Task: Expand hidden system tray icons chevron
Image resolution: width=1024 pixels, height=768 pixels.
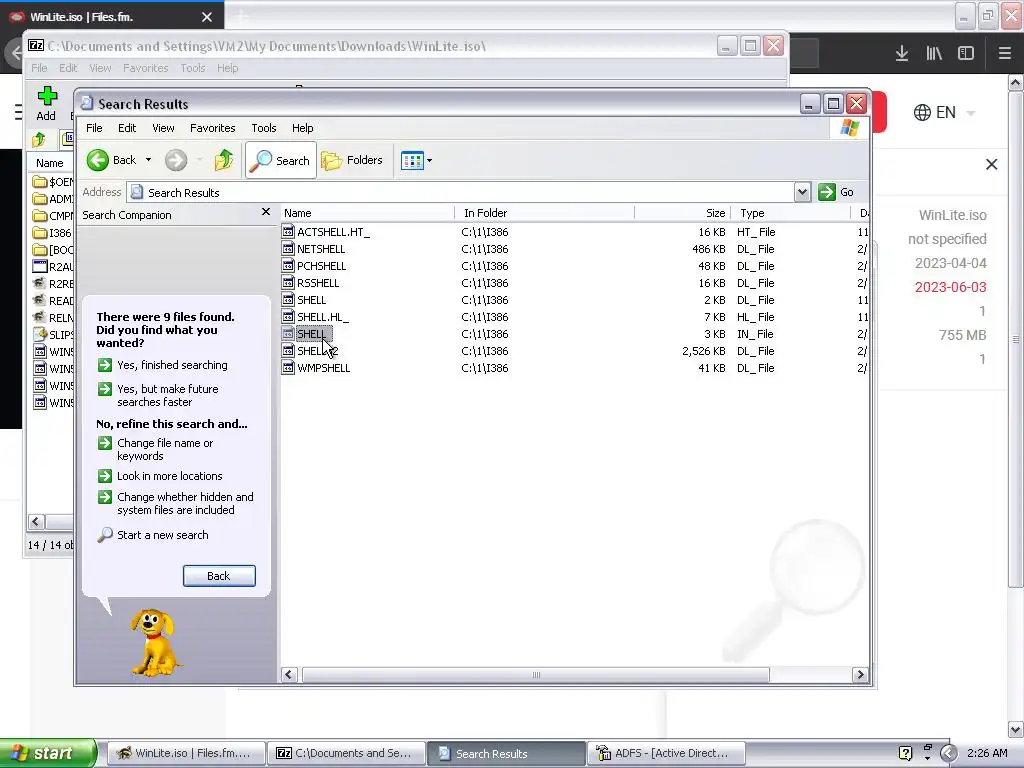Action: [x=949, y=754]
